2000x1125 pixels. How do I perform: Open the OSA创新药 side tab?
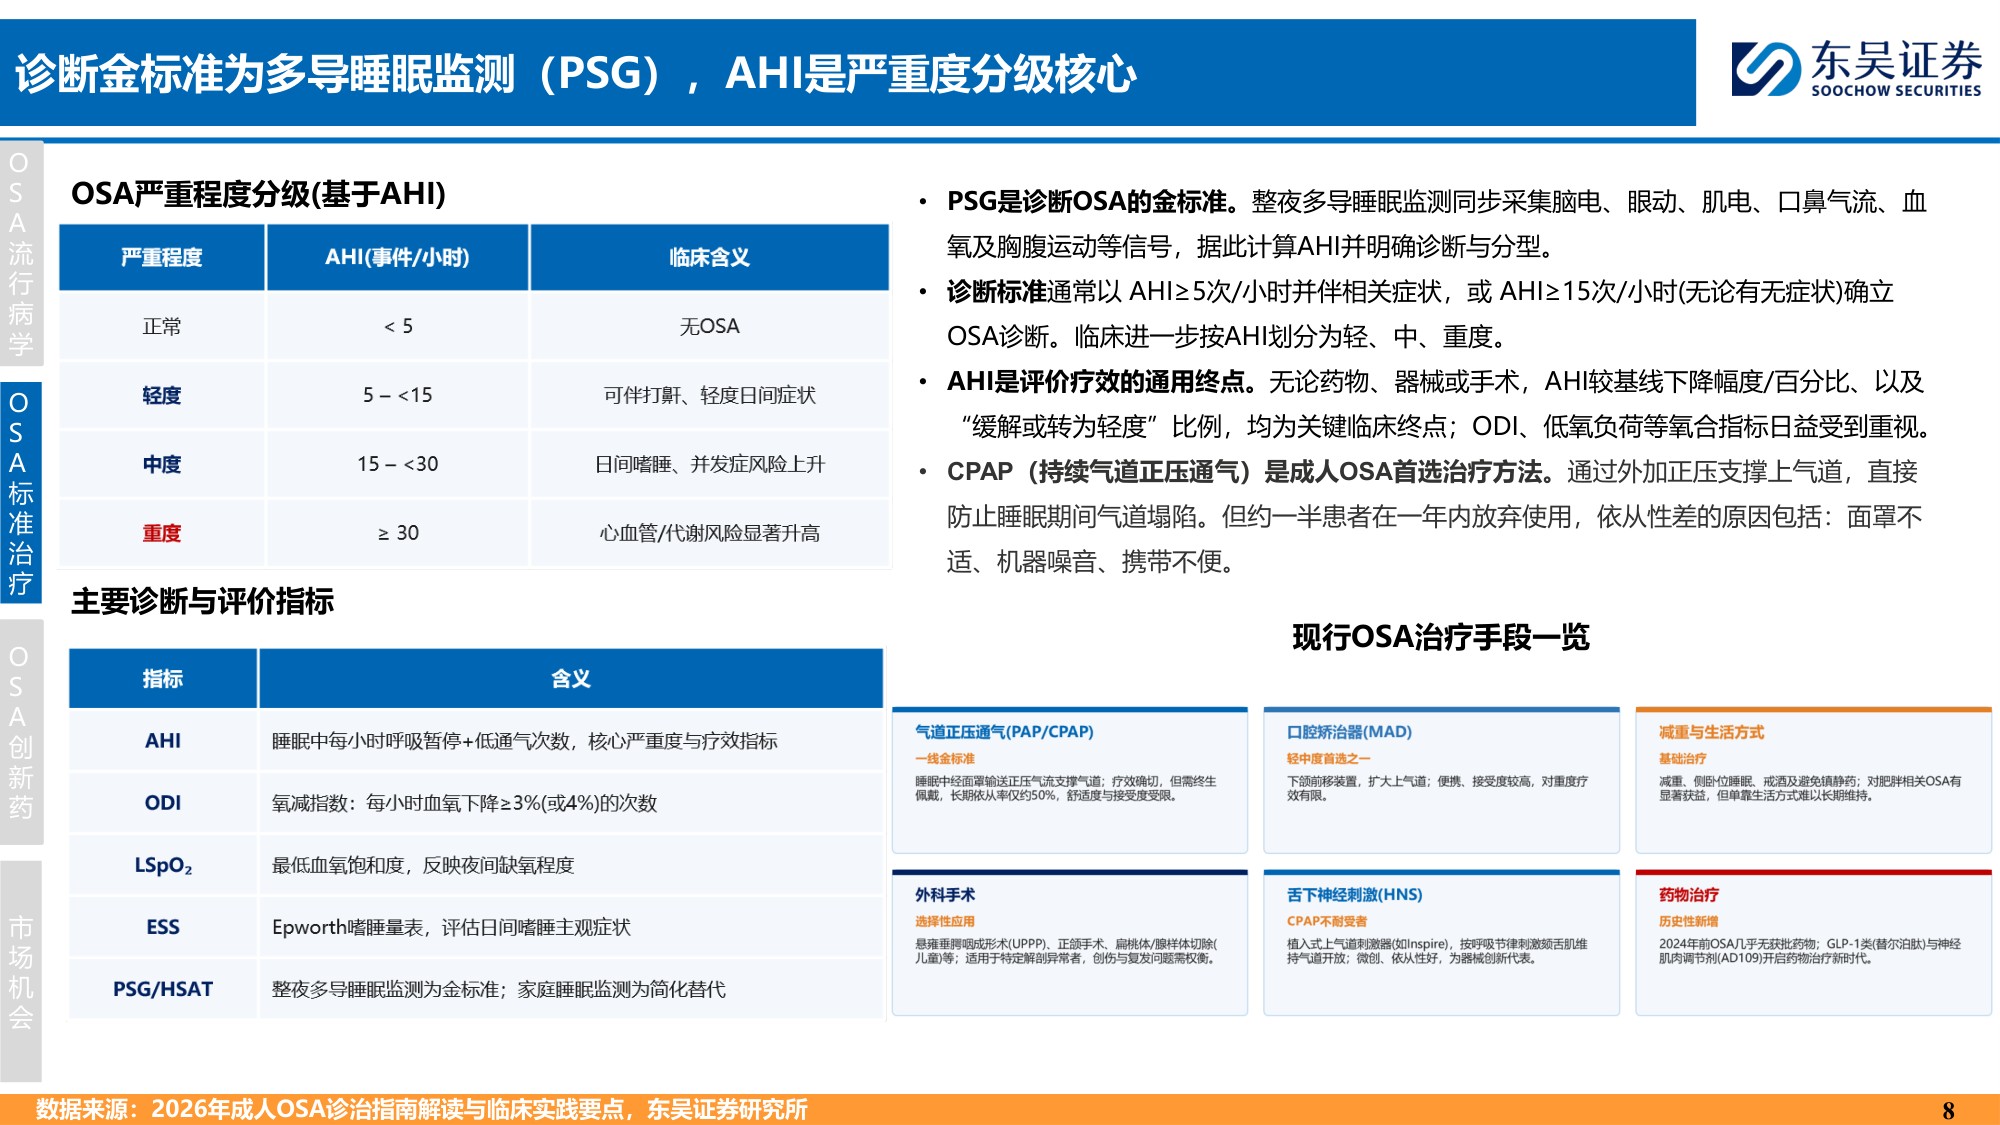(21, 731)
